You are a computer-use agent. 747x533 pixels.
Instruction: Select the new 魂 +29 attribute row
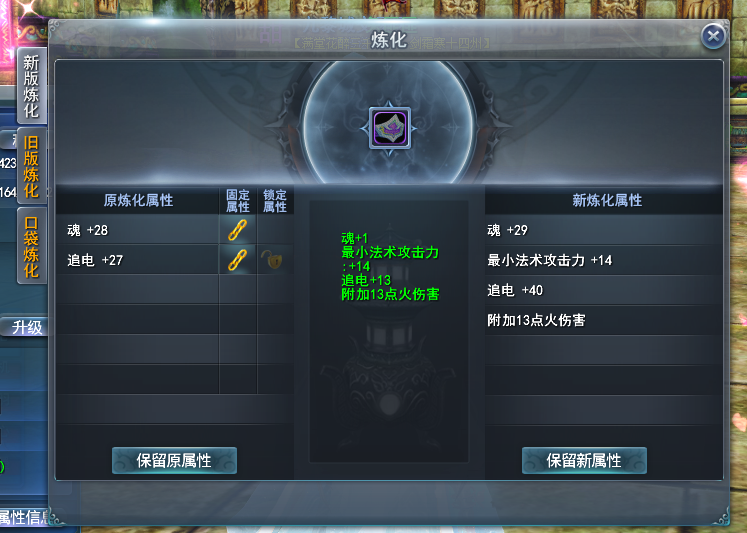(x=604, y=230)
